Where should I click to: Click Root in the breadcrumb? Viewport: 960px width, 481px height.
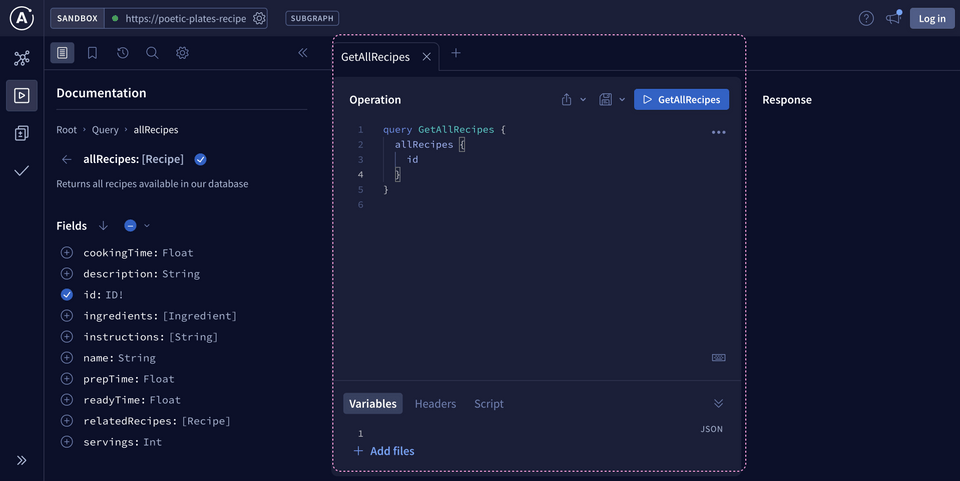(x=67, y=130)
